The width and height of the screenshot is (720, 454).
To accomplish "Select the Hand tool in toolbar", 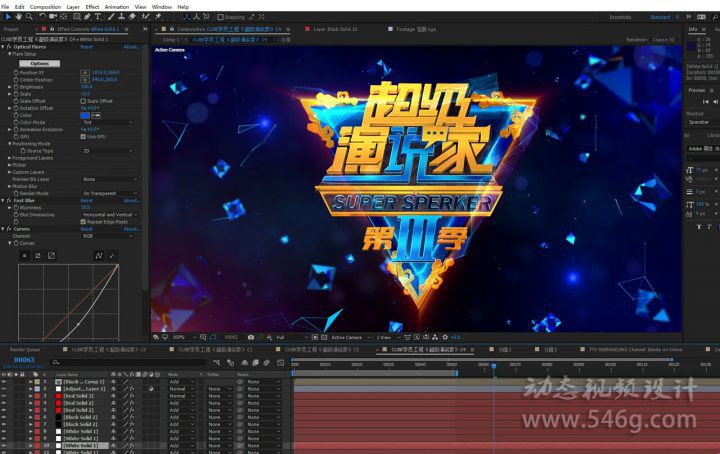I will (x=20, y=17).
